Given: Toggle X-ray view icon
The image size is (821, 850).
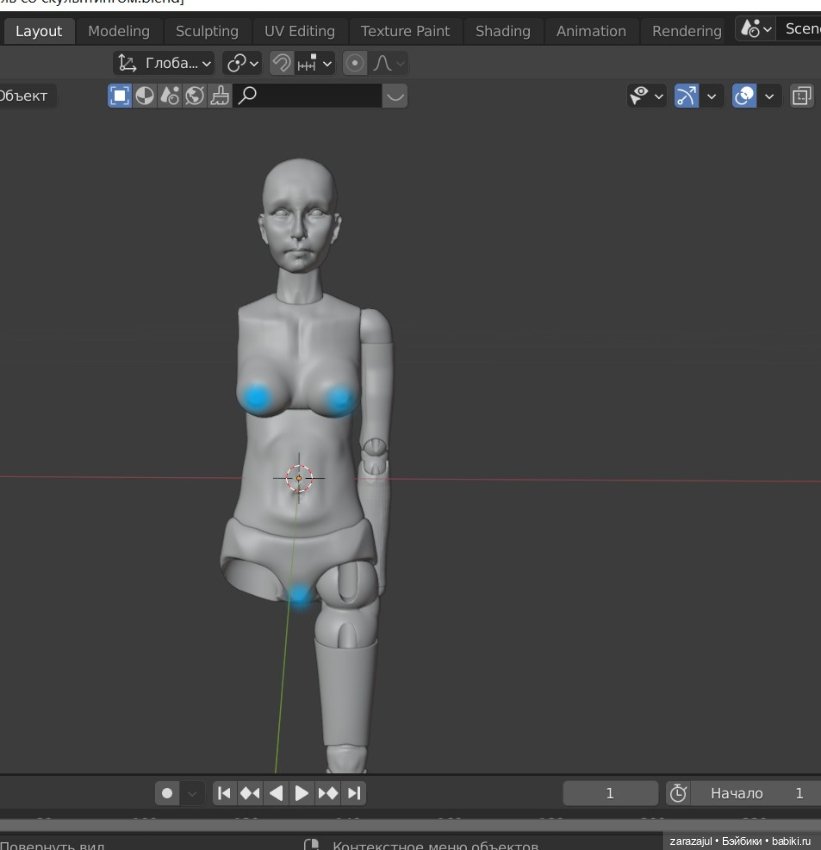Looking at the screenshot, I should coord(802,96).
